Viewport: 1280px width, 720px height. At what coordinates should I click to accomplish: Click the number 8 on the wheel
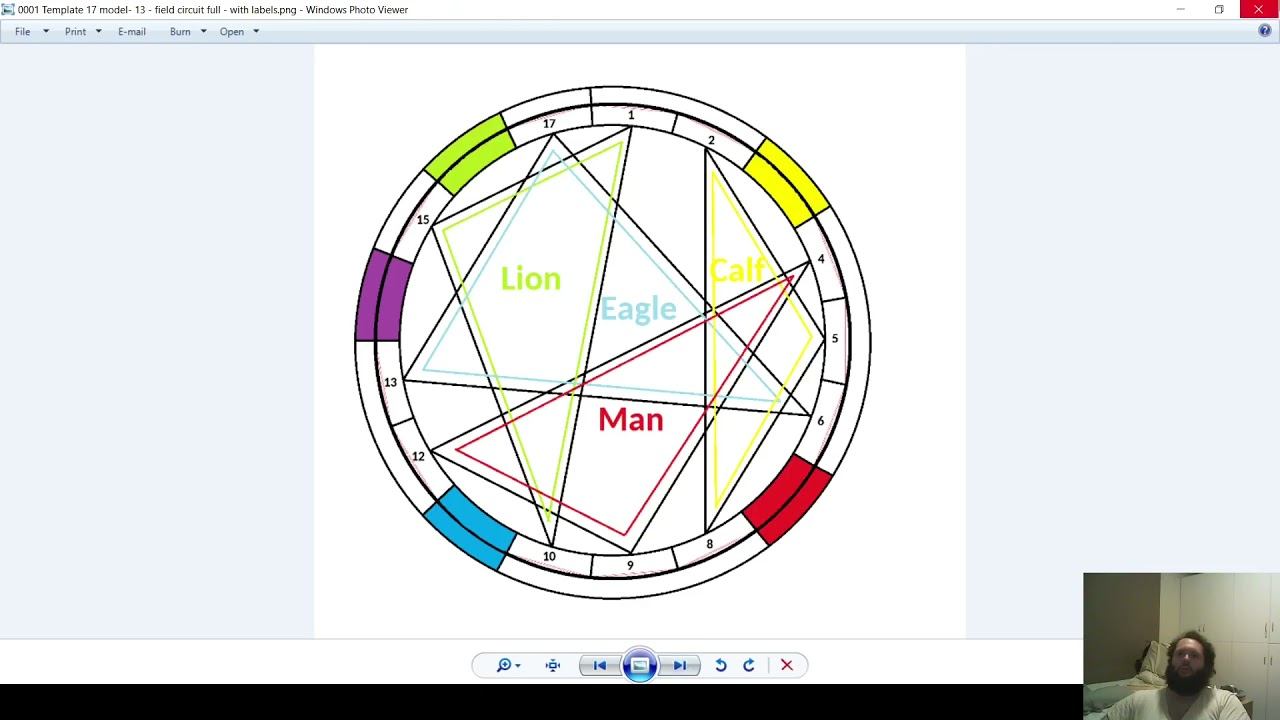coord(710,545)
